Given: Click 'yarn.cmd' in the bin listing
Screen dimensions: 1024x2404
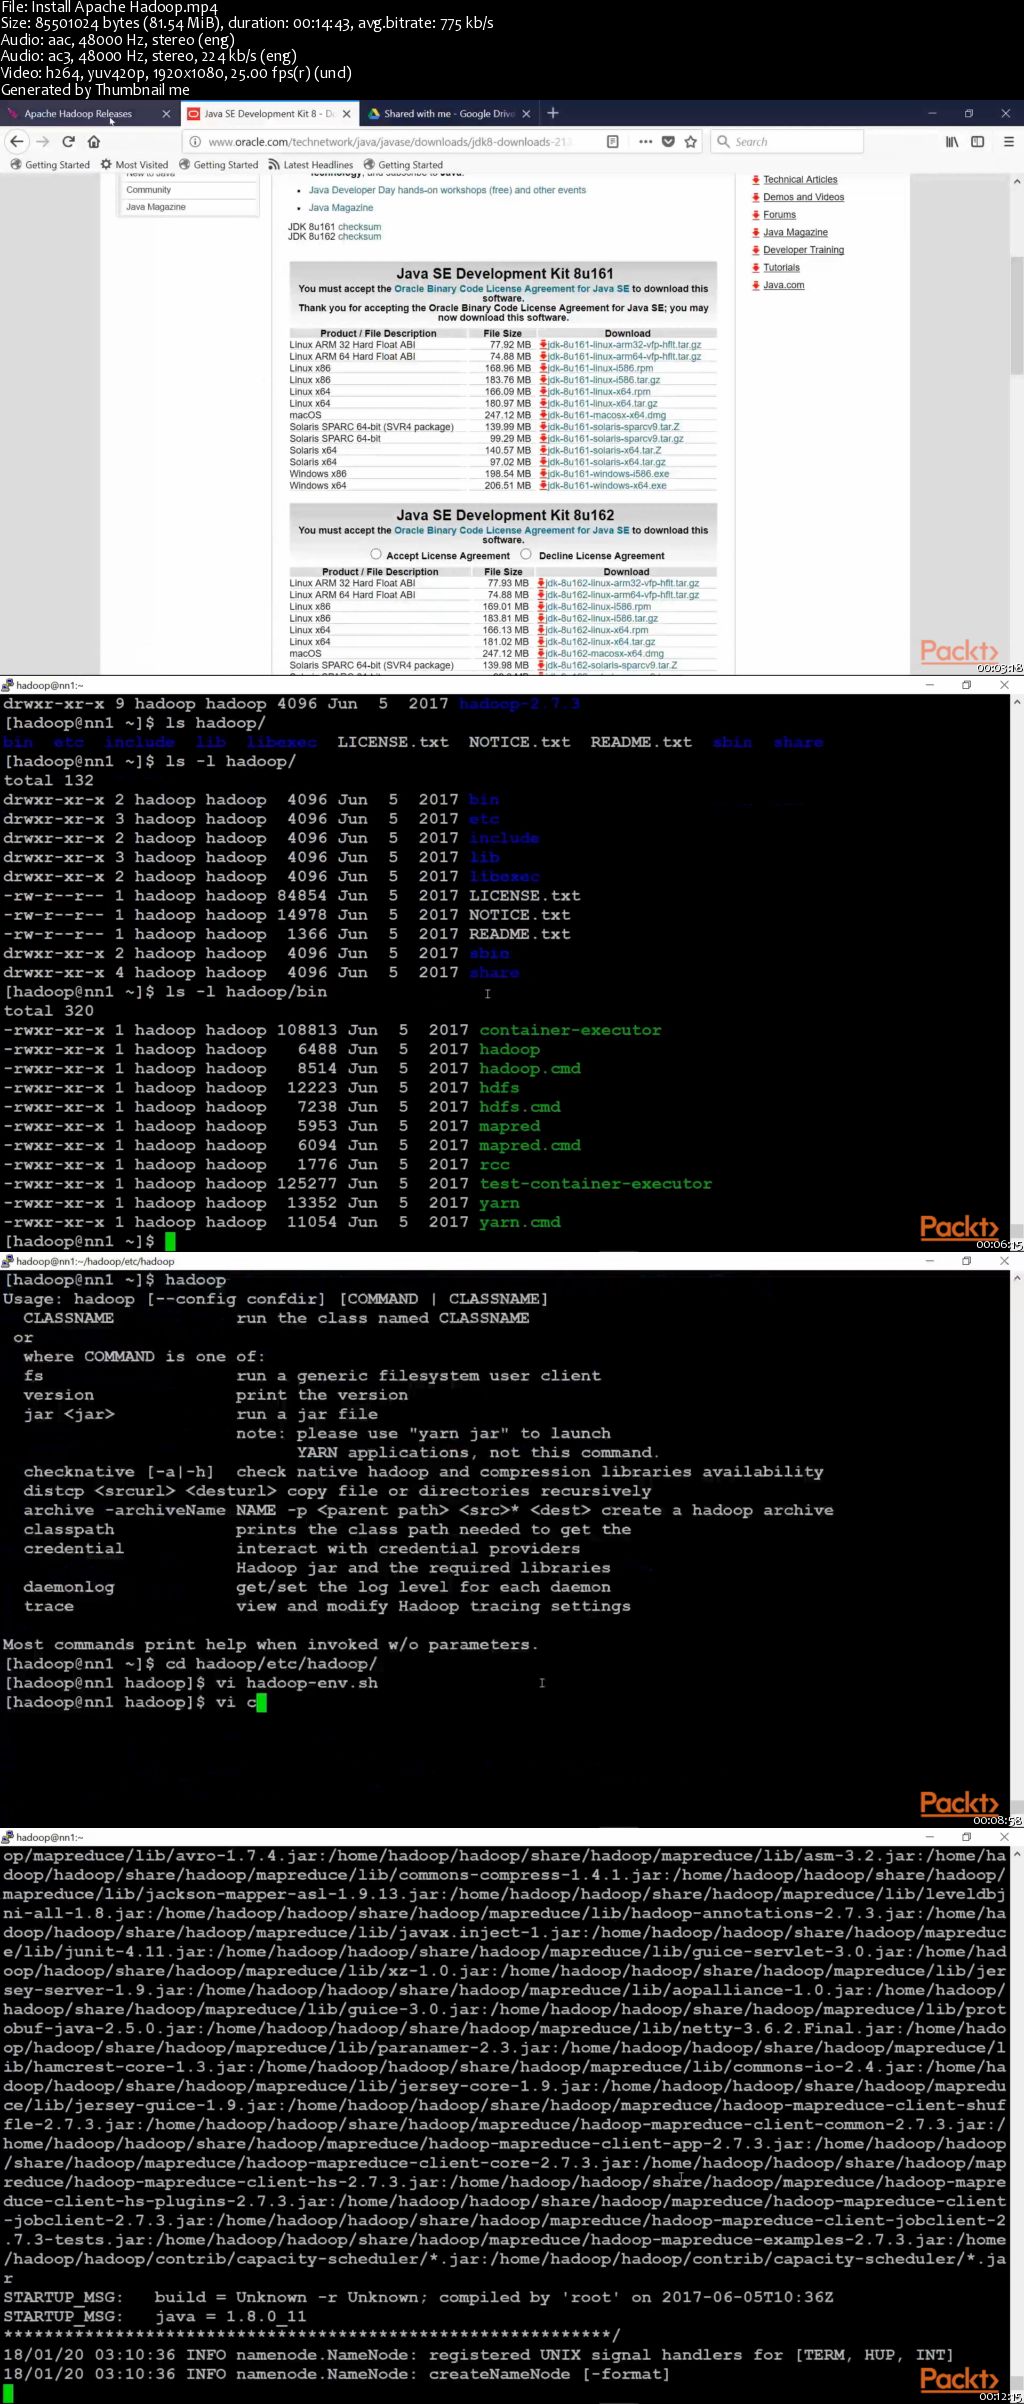Looking at the screenshot, I should 519,1222.
